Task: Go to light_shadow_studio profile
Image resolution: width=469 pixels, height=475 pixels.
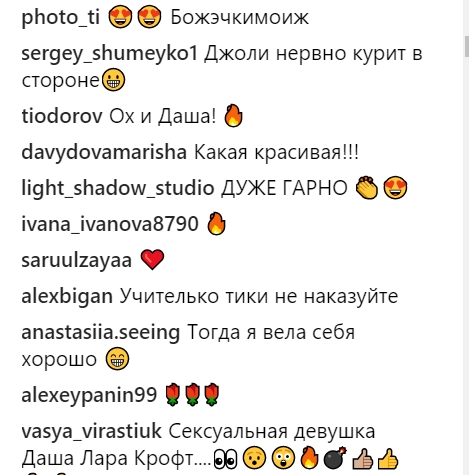Action: (x=118, y=188)
